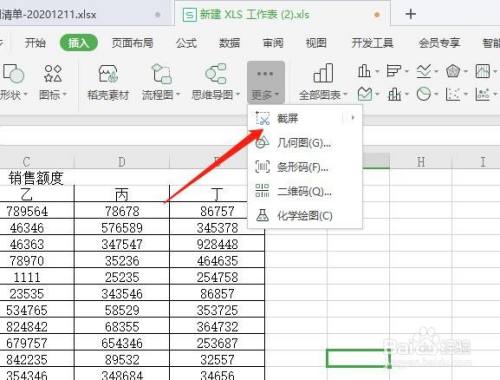
Task: Insert a column chart
Action: click(x=364, y=71)
